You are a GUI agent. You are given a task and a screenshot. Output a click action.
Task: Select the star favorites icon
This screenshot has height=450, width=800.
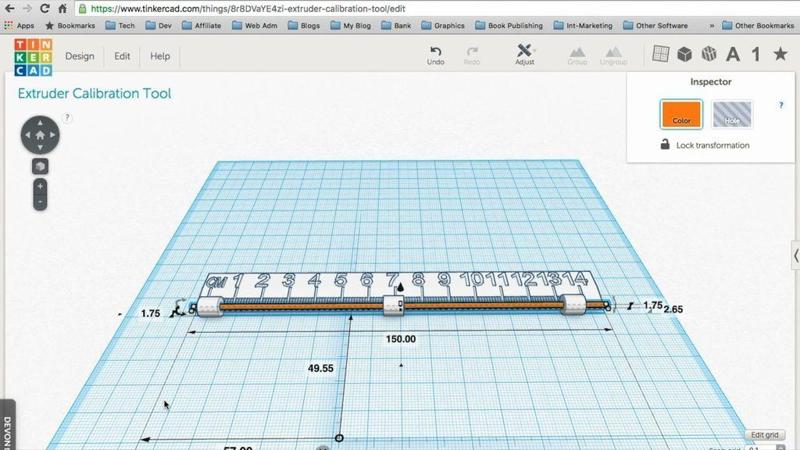coord(780,54)
